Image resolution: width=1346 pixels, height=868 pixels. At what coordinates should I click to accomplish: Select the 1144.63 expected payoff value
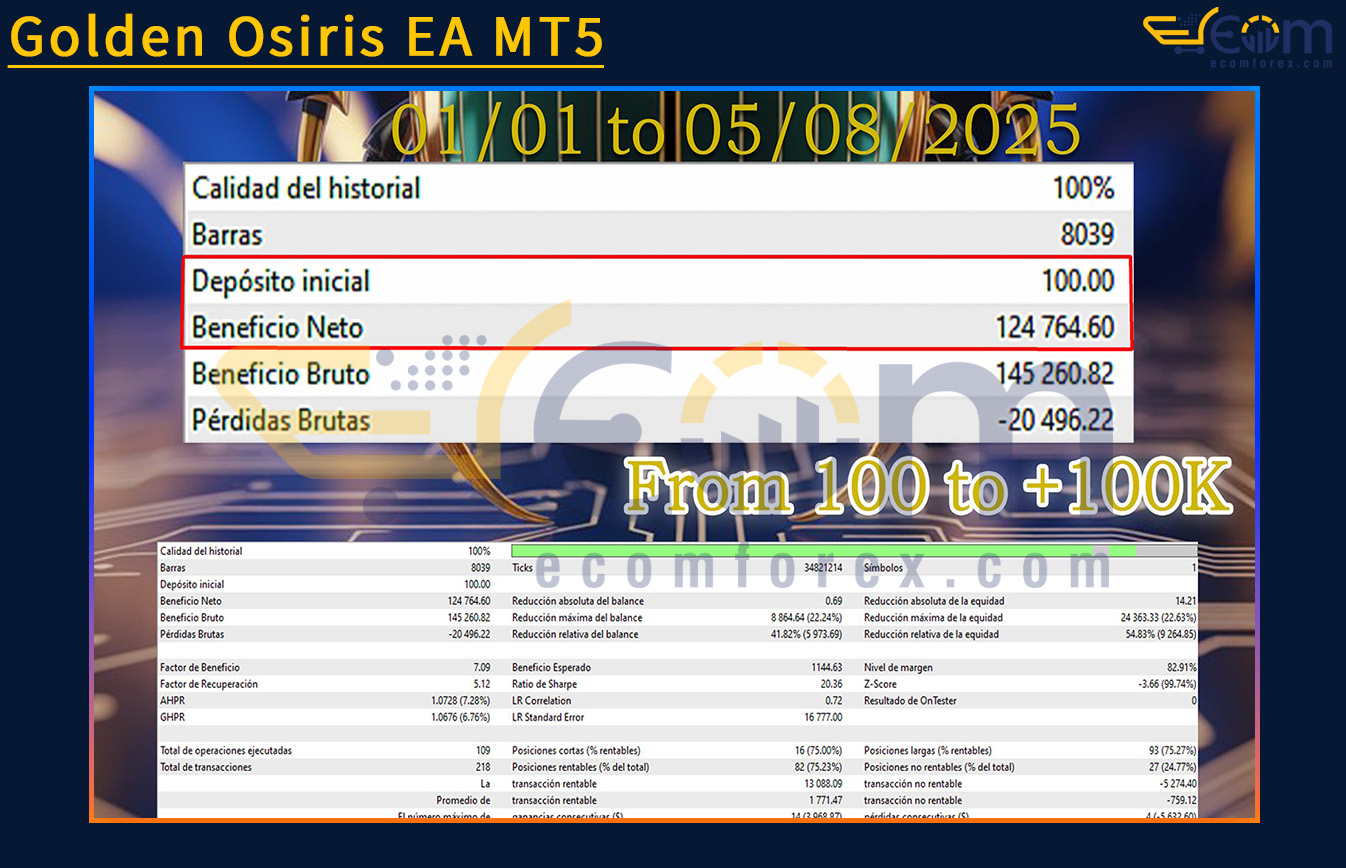pos(827,667)
